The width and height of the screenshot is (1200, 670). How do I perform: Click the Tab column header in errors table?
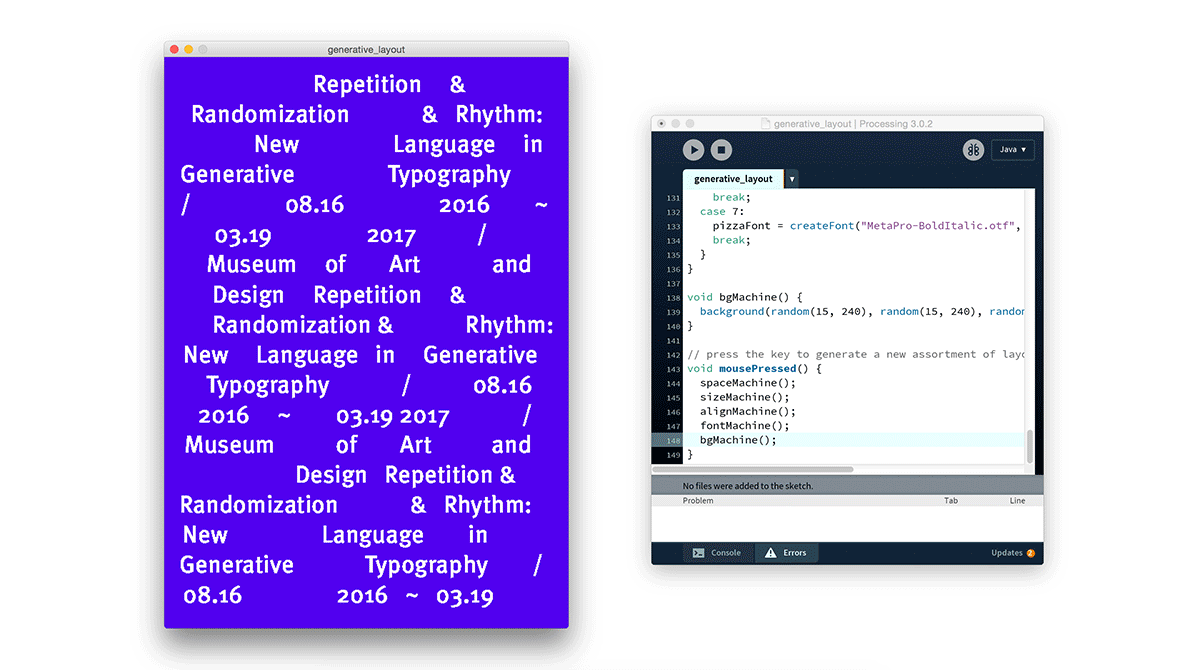(951, 500)
